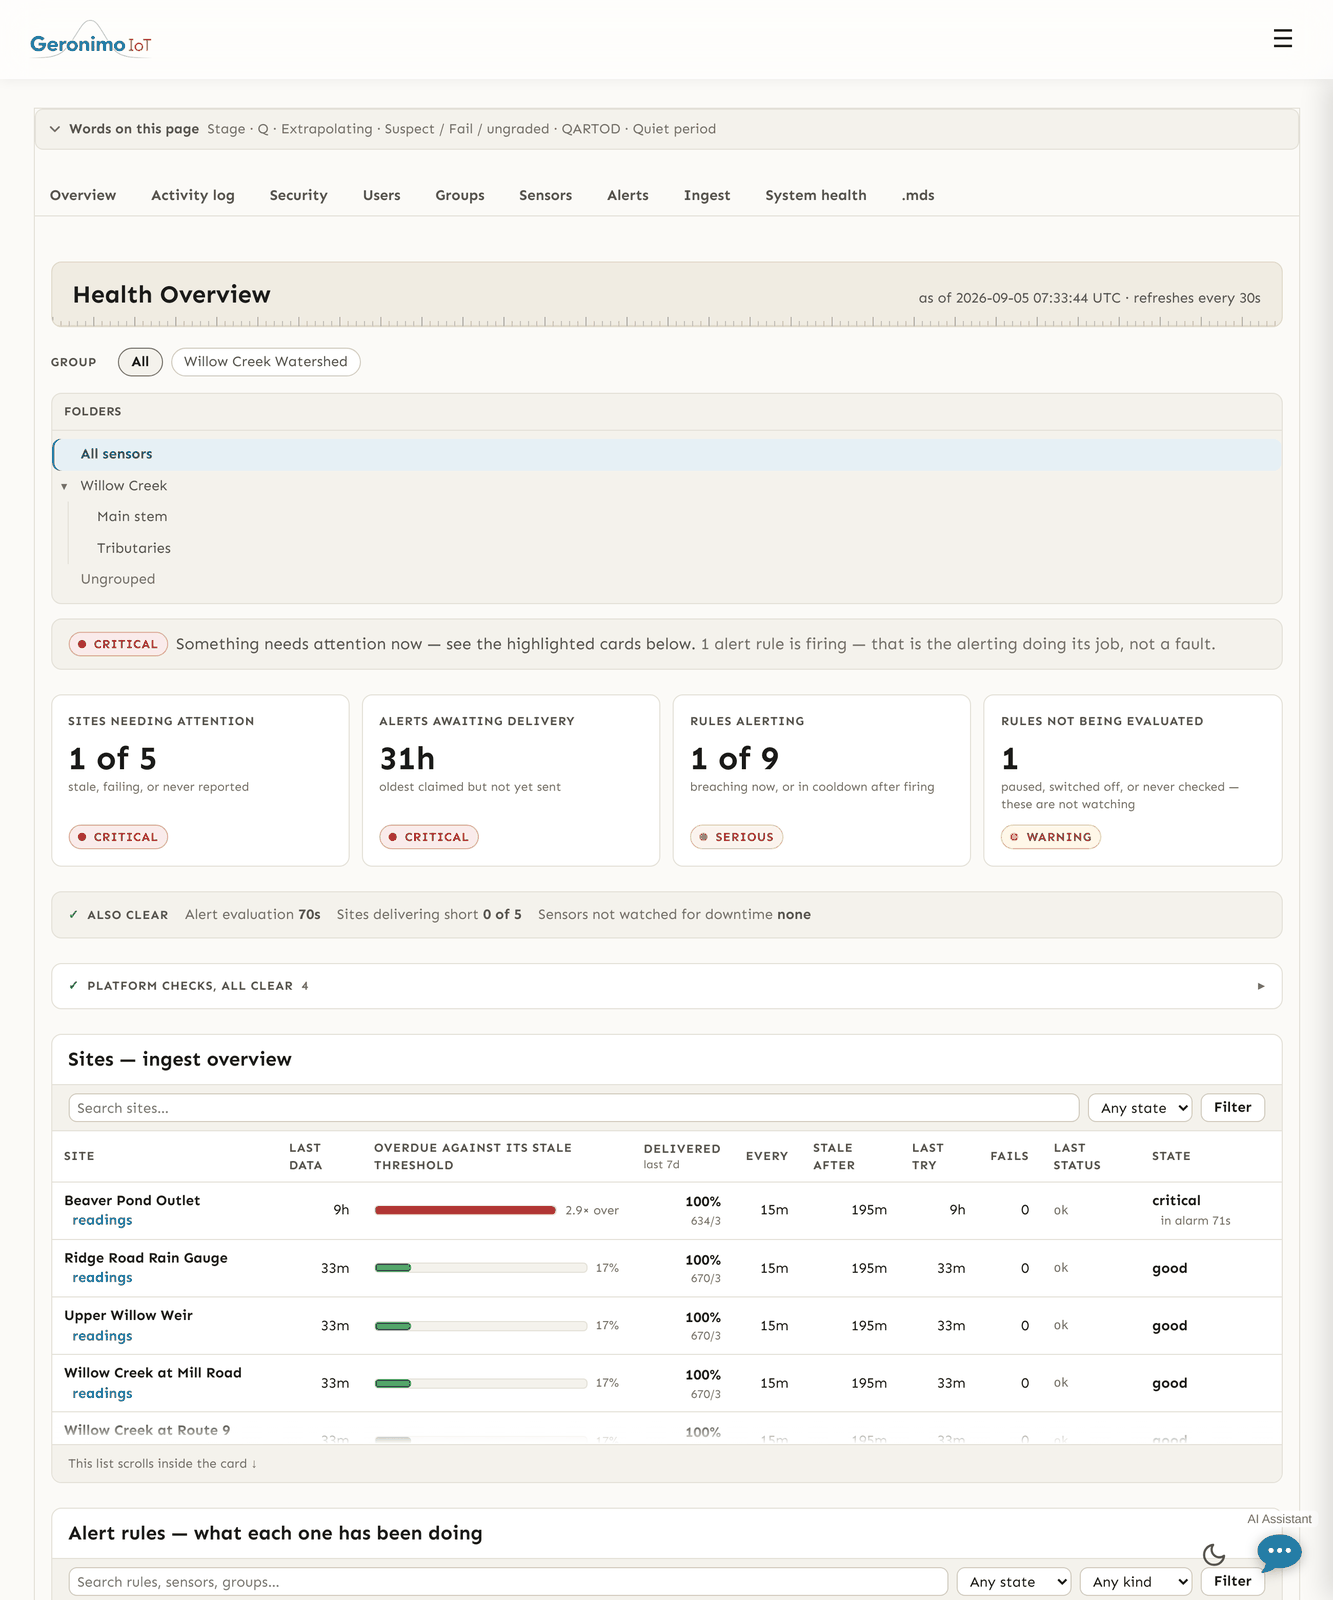Click Filter button in Sites section
1333x1600 pixels.
(x=1233, y=1107)
